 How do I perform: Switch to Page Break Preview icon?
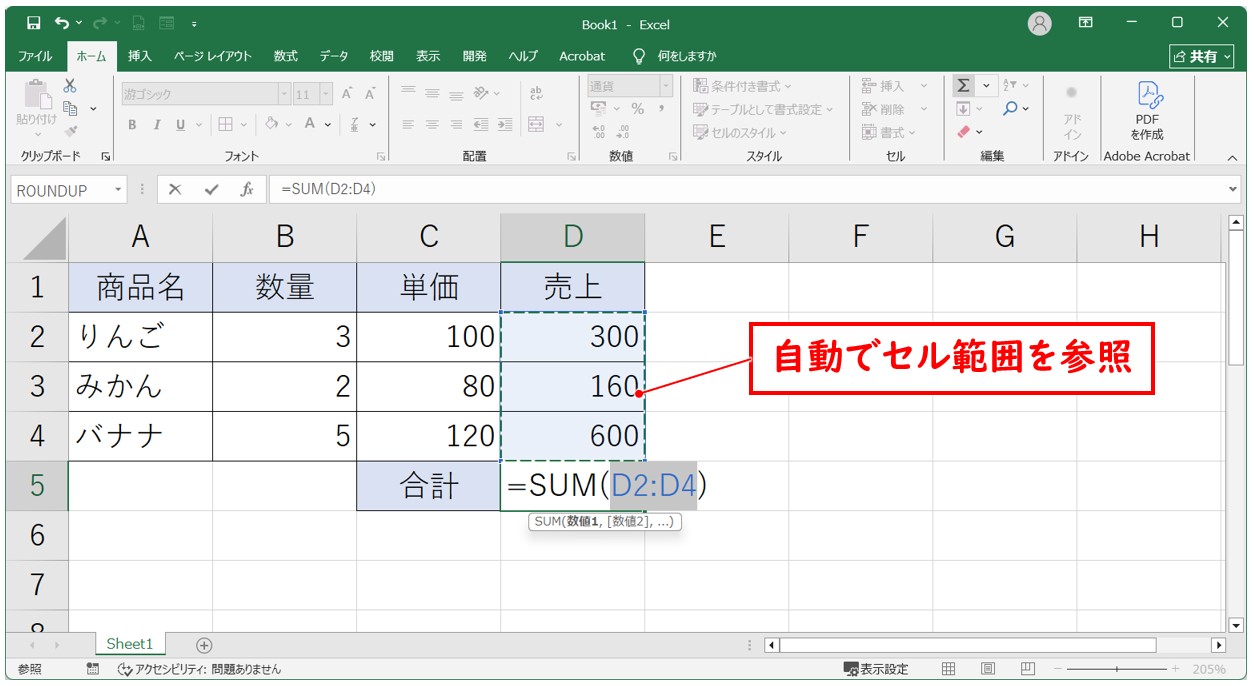[x=1027, y=669]
